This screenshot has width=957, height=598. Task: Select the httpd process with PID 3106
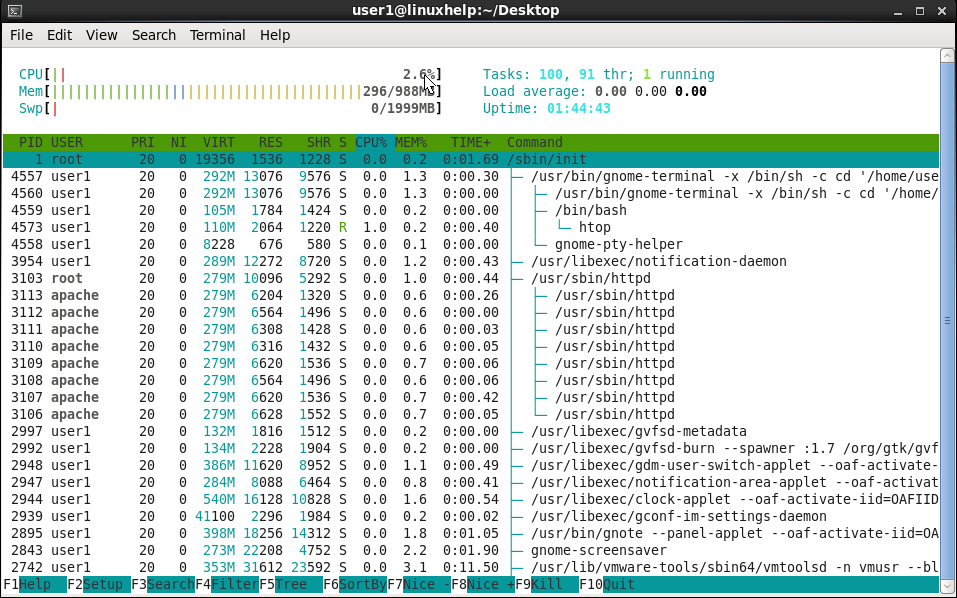point(471,415)
